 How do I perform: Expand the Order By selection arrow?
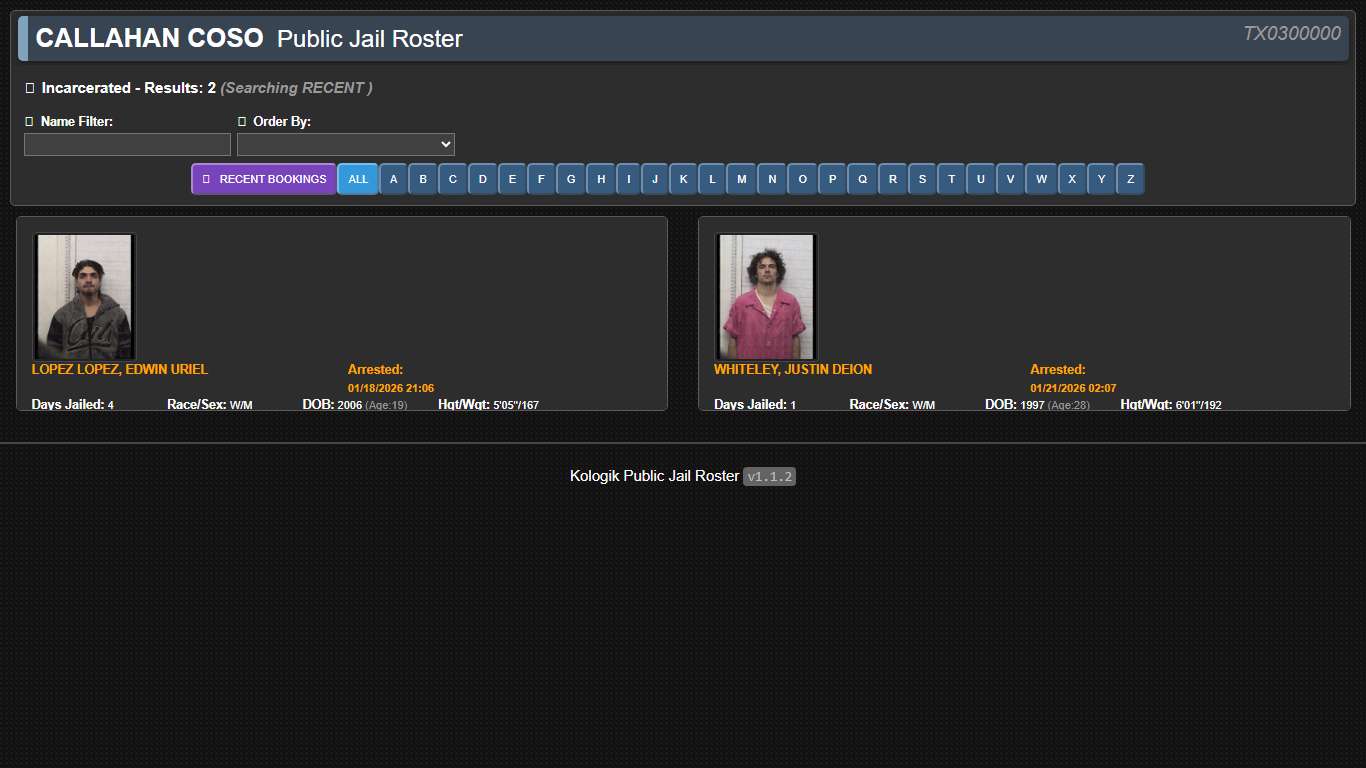(444, 144)
